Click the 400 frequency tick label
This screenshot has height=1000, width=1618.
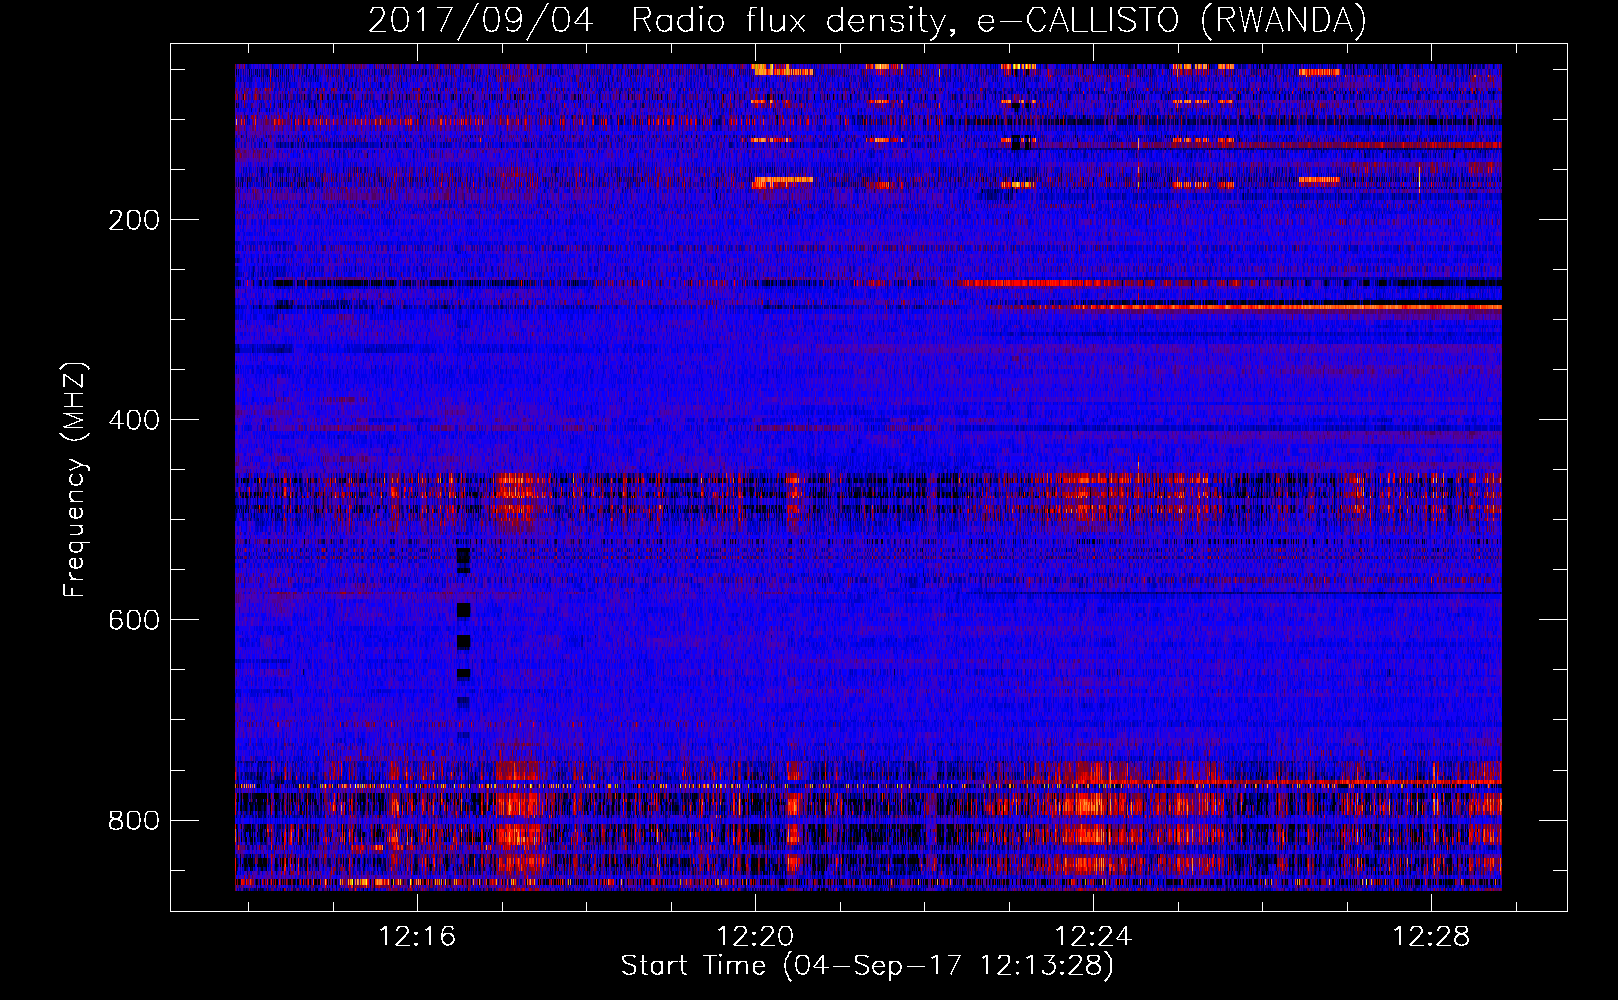click(134, 420)
